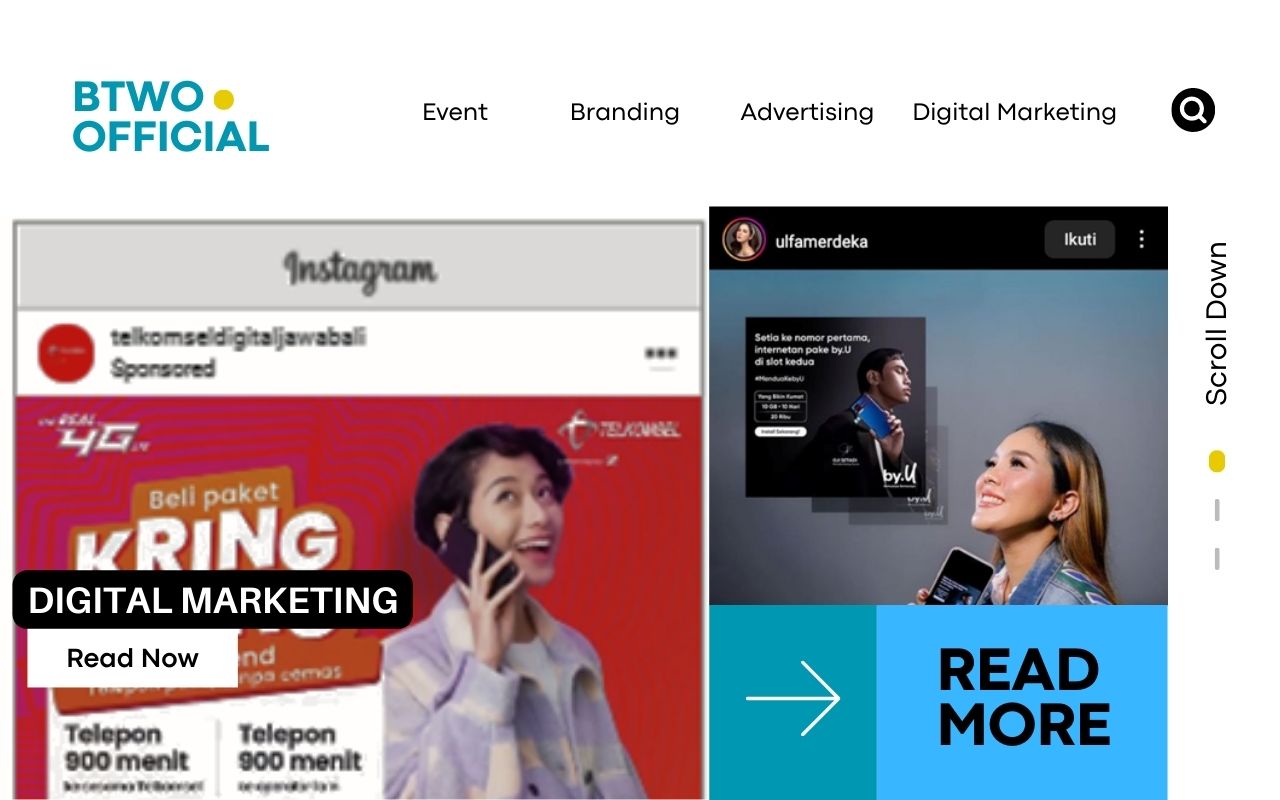Click the Ikuti follow button
Viewport: 1280px width, 800px height.
pos(1080,240)
